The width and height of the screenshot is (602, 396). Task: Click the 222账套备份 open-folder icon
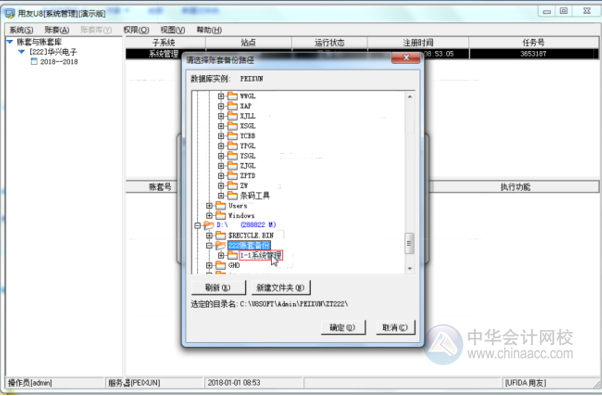click(220, 245)
